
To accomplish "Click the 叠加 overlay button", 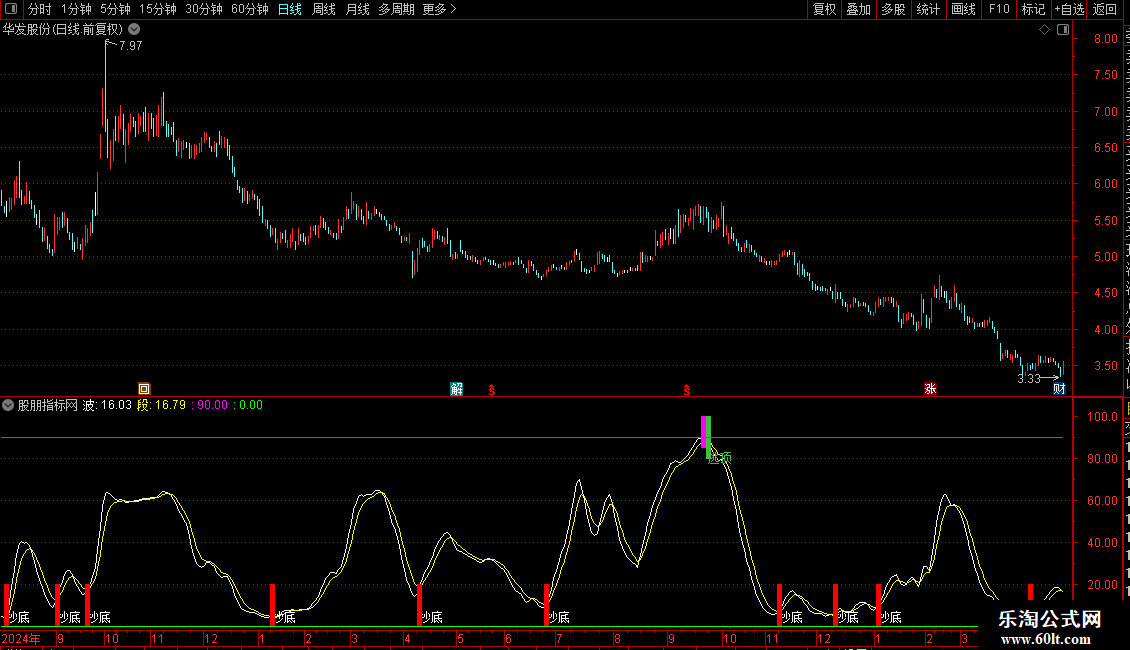I will click(x=858, y=9).
